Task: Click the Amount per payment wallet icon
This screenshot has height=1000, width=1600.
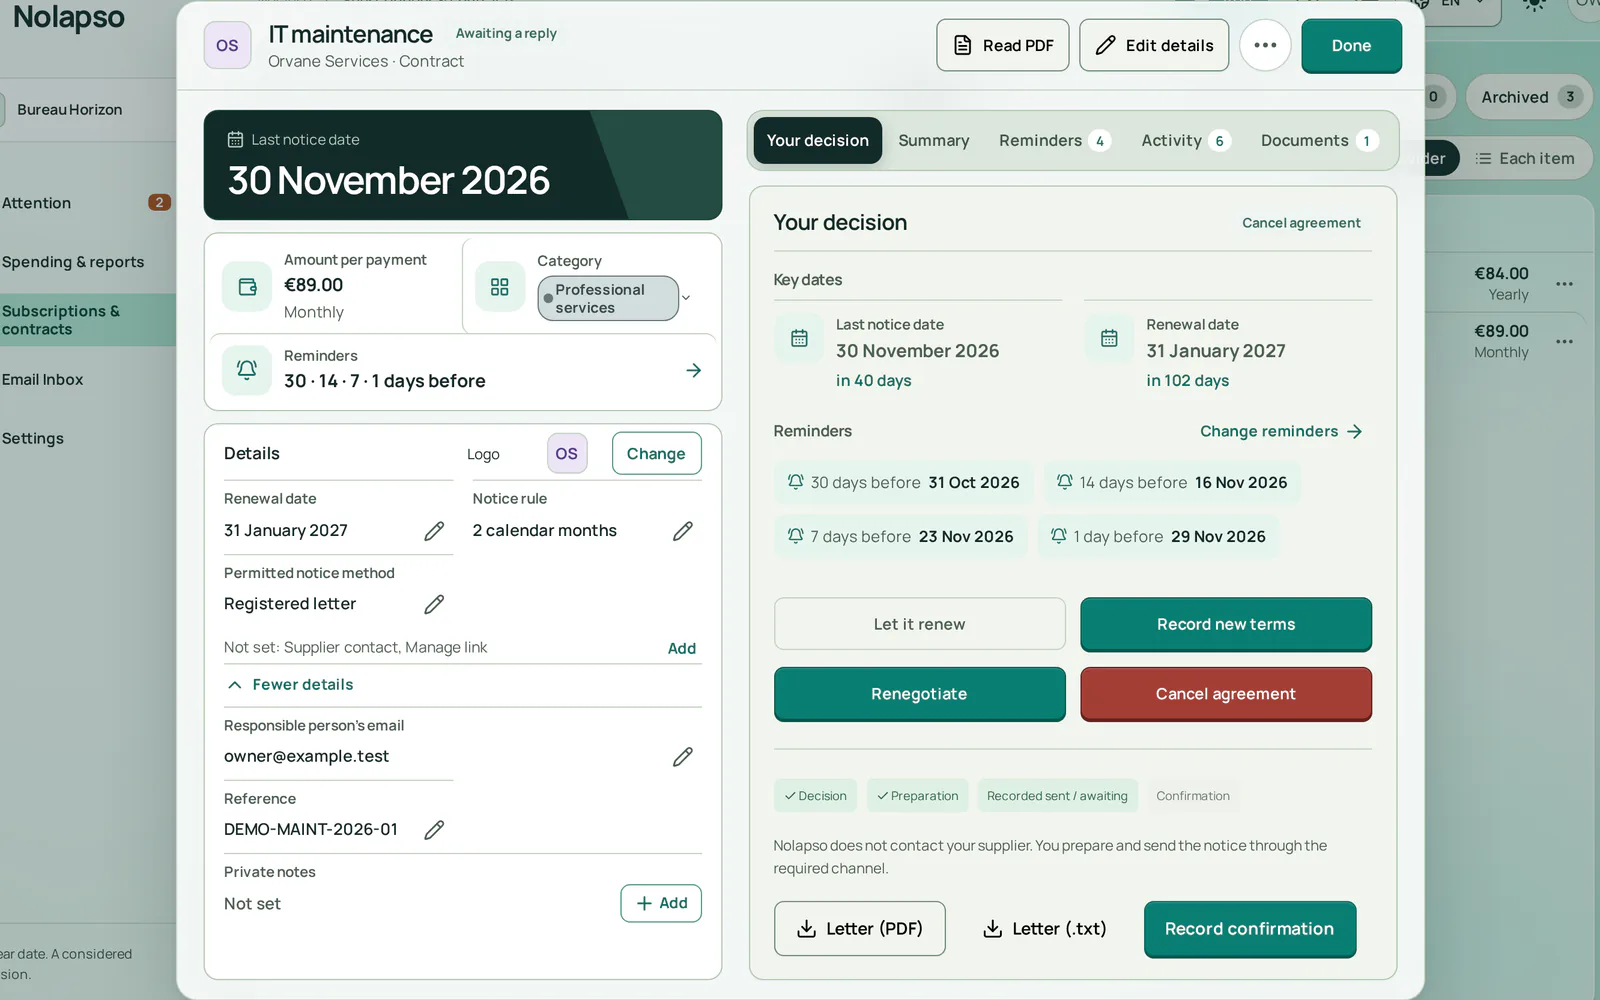Action: pyautogui.click(x=247, y=287)
